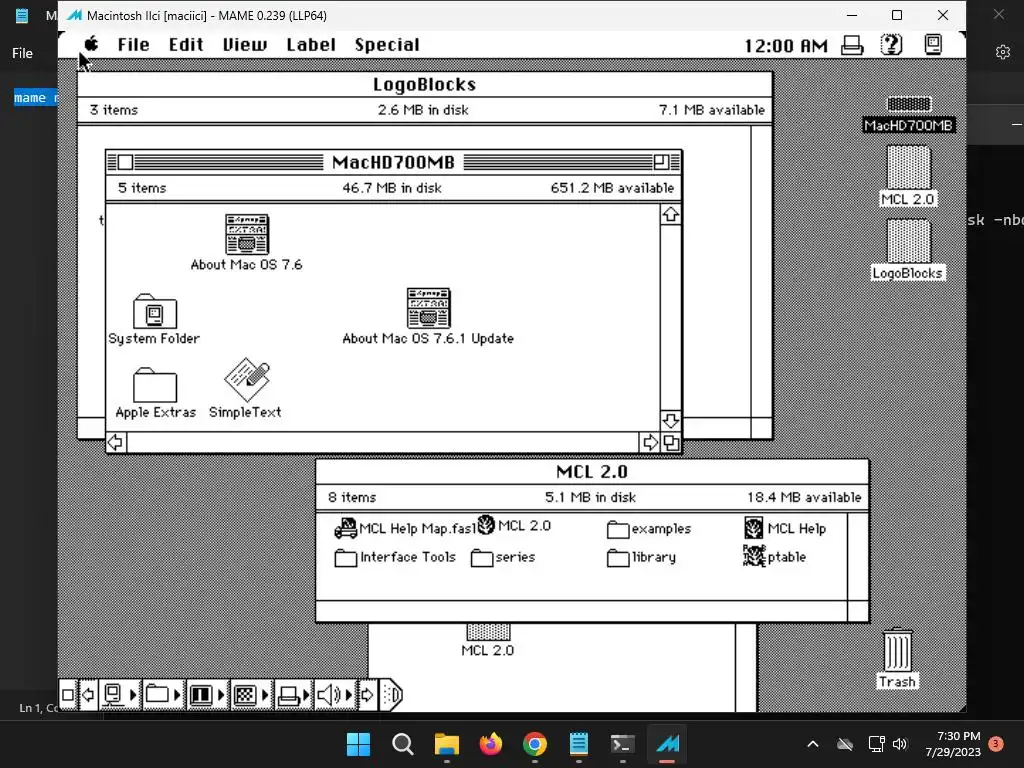
Task: Open monitor color depth Control Strip module
Action: click(206, 695)
